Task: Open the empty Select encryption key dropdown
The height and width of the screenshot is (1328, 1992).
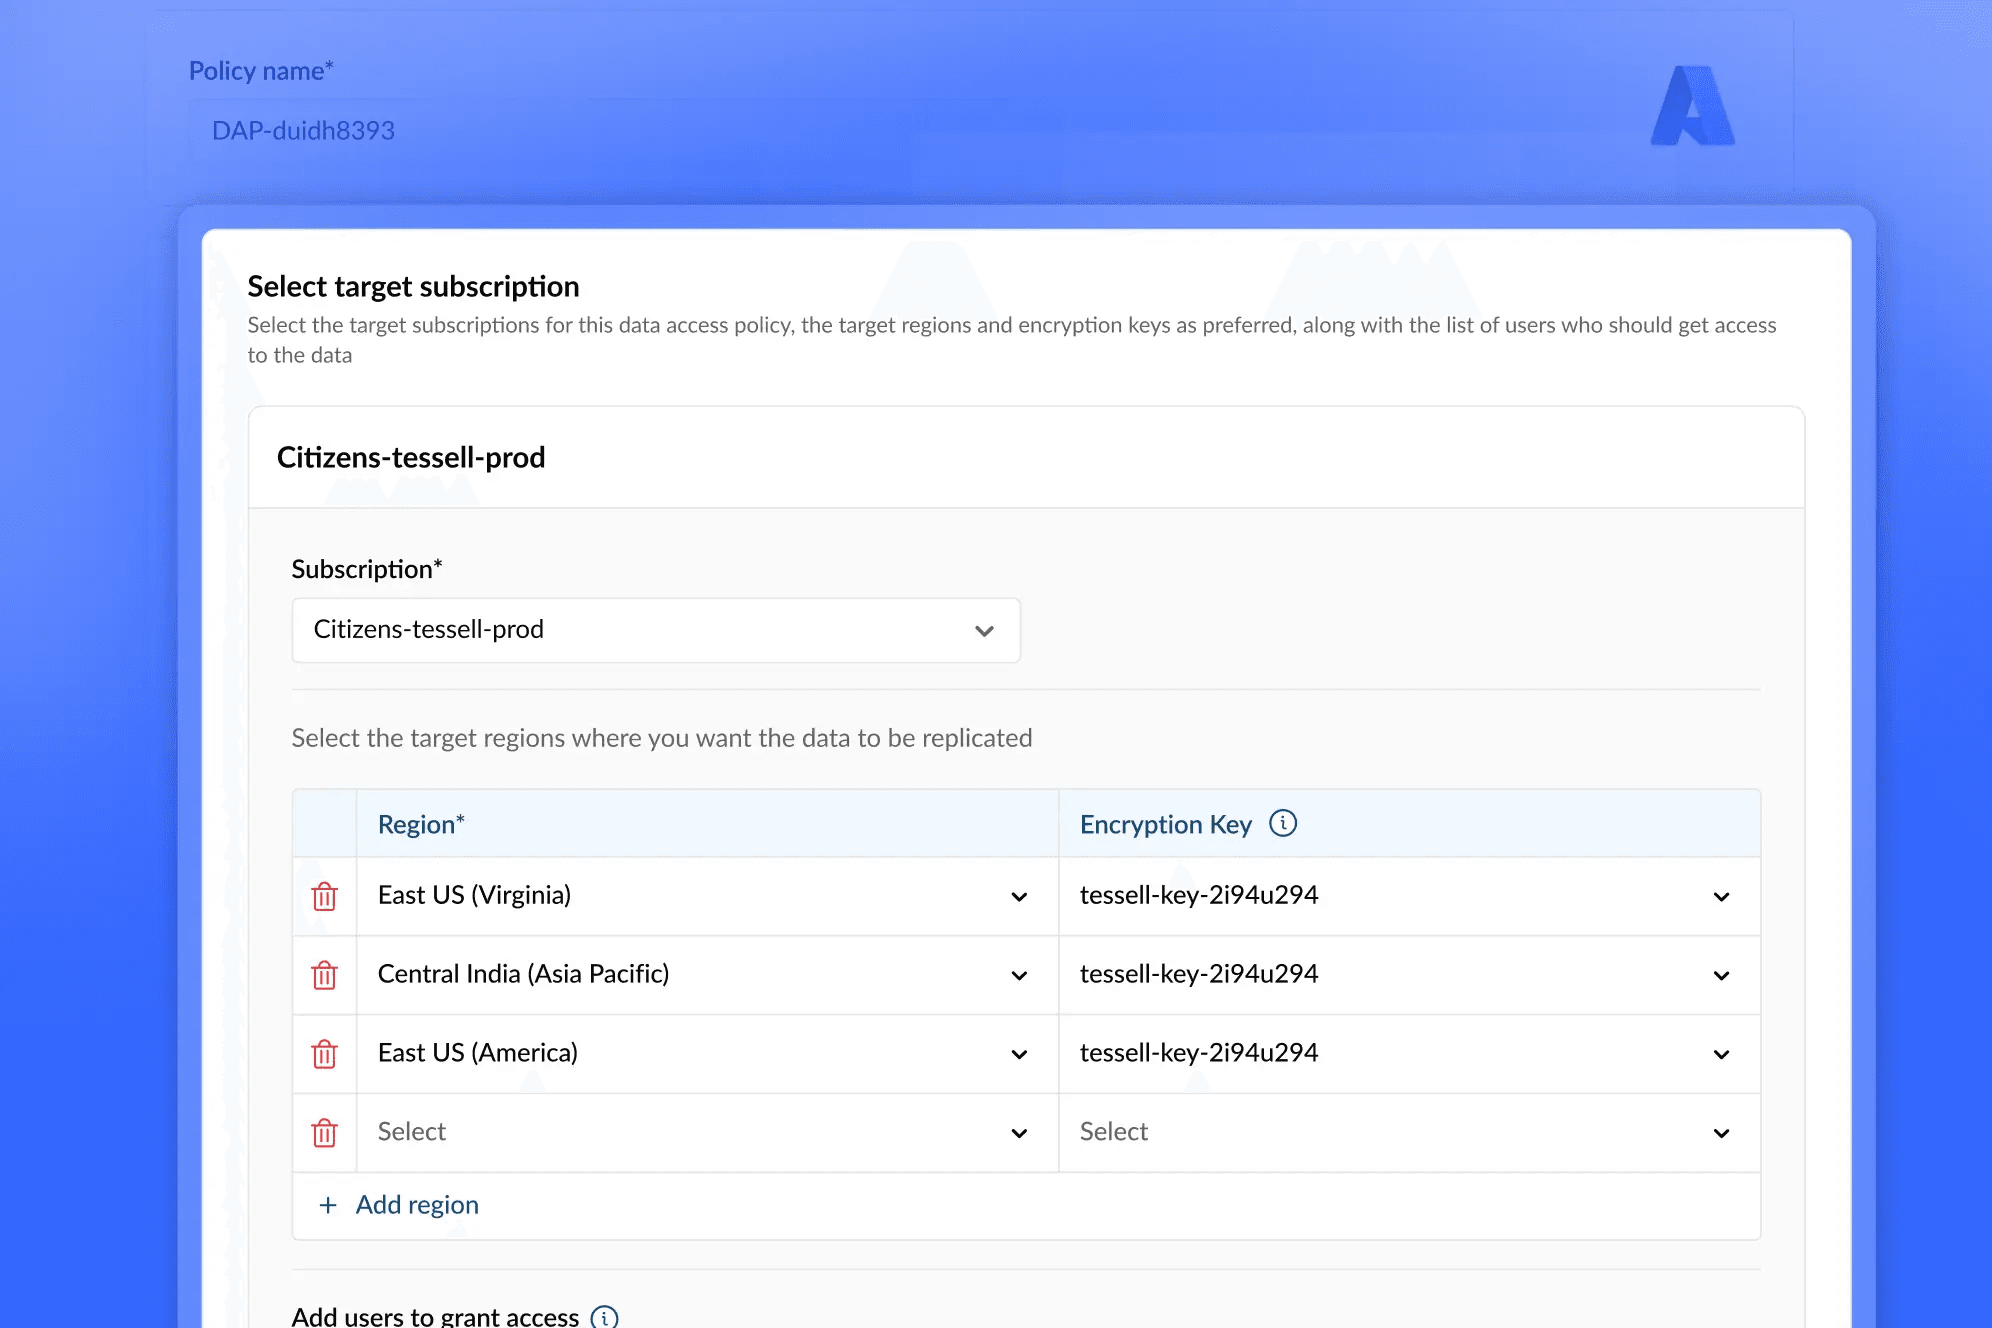Action: 1410,1133
